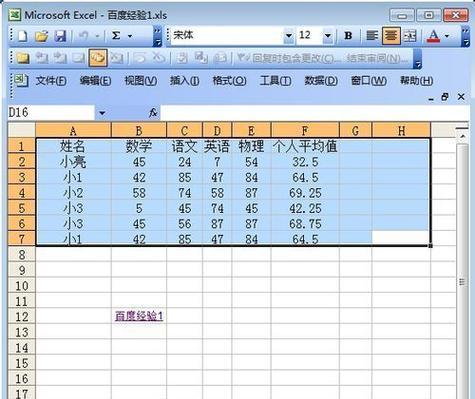Click the yellow new comment icon in reviewing toolbar
The image size is (475, 399).
click(23, 58)
